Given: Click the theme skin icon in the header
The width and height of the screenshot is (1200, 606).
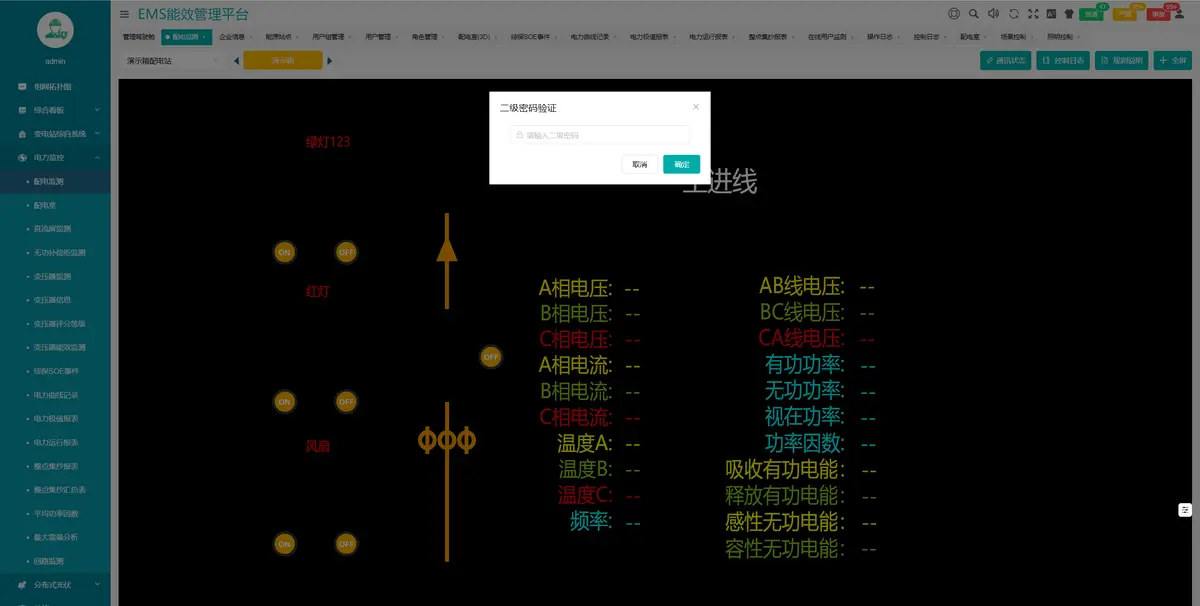Looking at the screenshot, I should pos(1069,14).
